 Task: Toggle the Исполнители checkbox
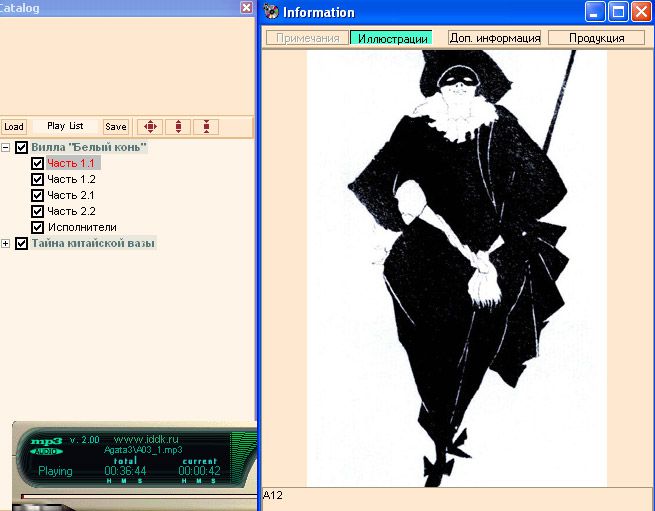click(x=38, y=227)
